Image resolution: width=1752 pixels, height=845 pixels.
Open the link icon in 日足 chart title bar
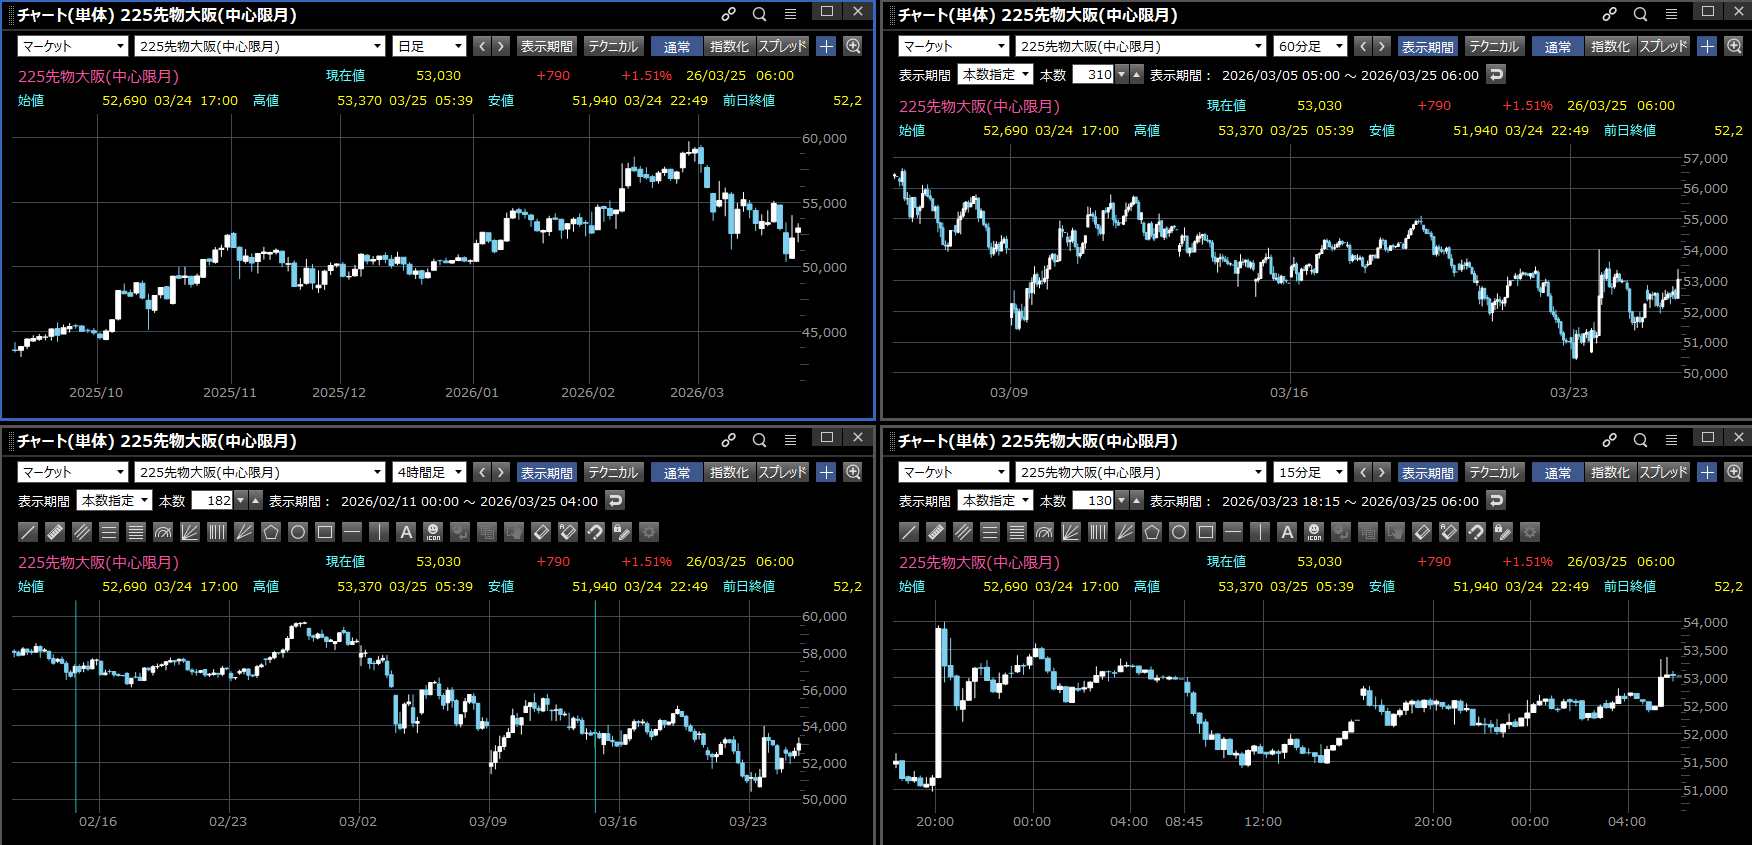click(729, 14)
